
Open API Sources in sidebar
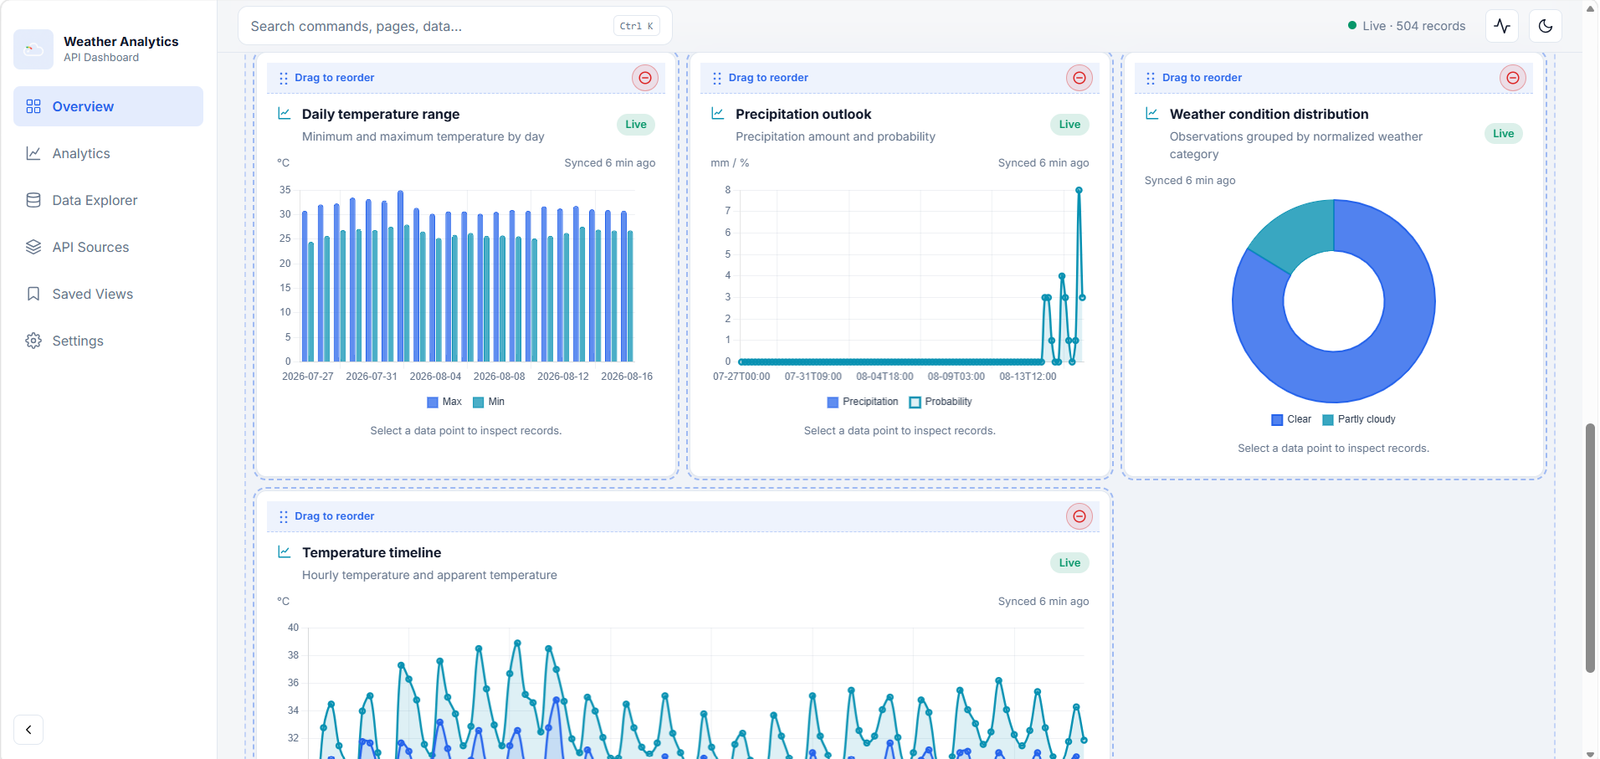pyautogui.click(x=108, y=247)
